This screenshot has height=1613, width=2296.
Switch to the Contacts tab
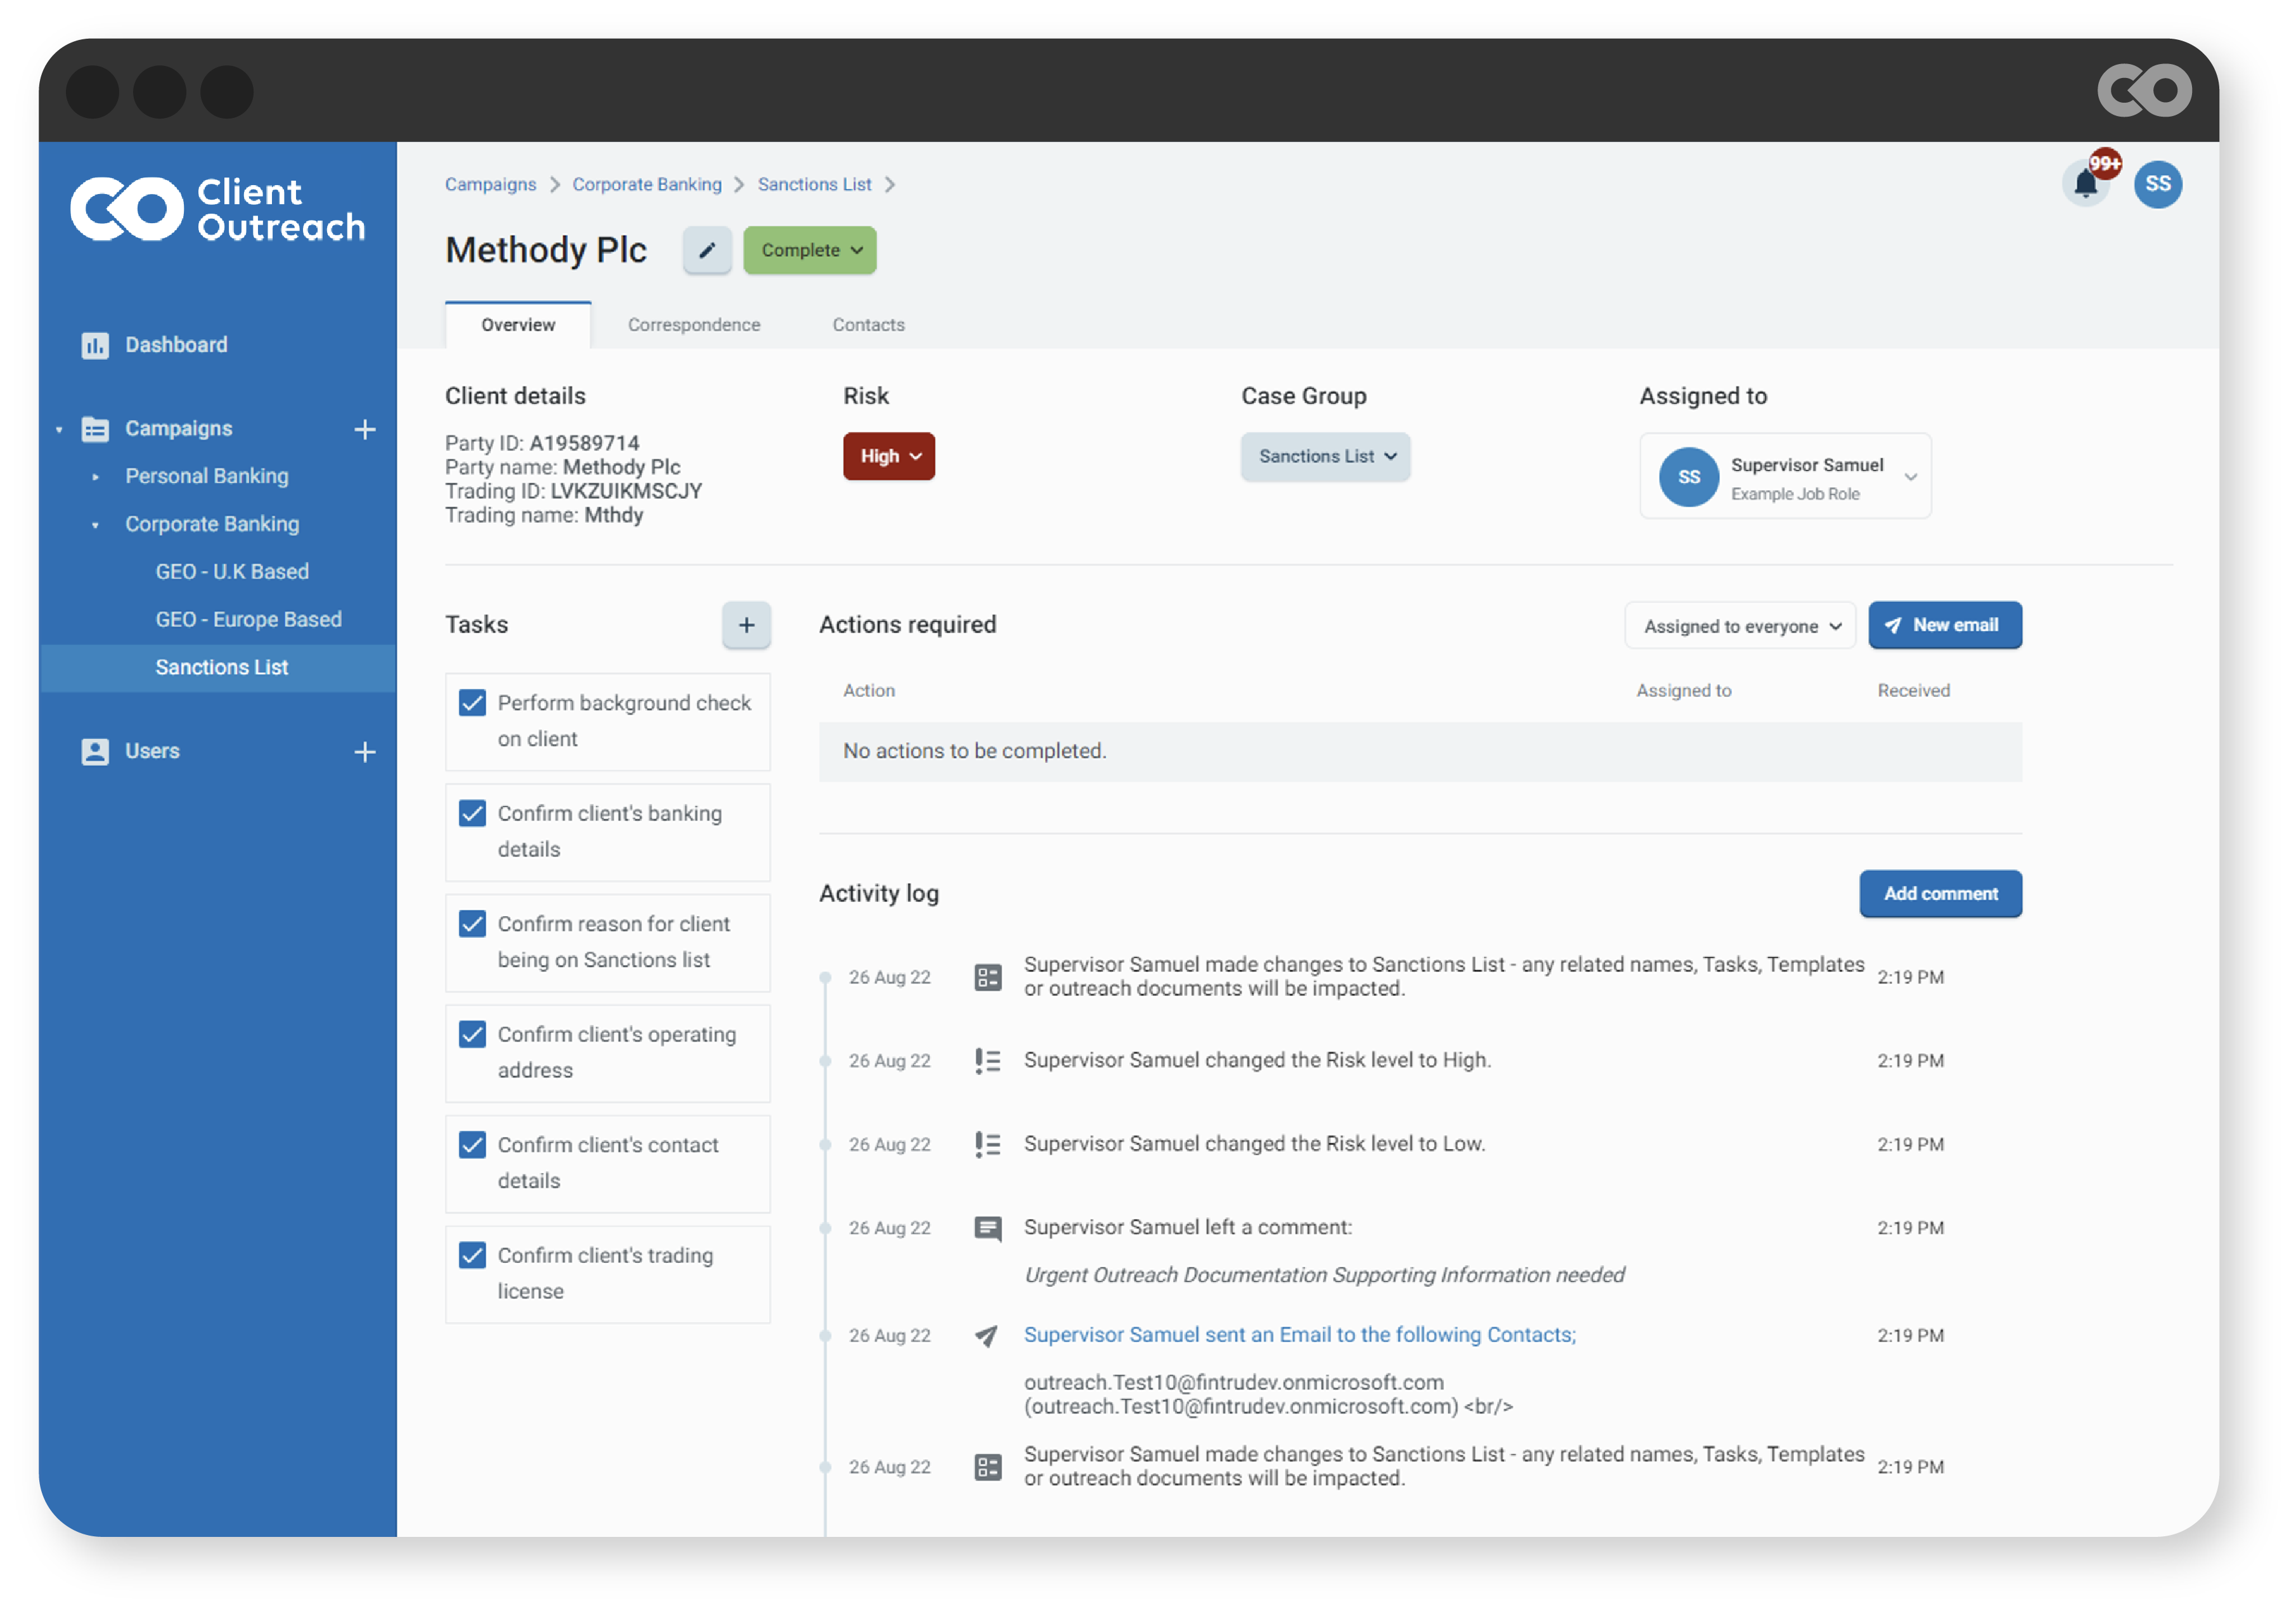pyautogui.click(x=868, y=325)
